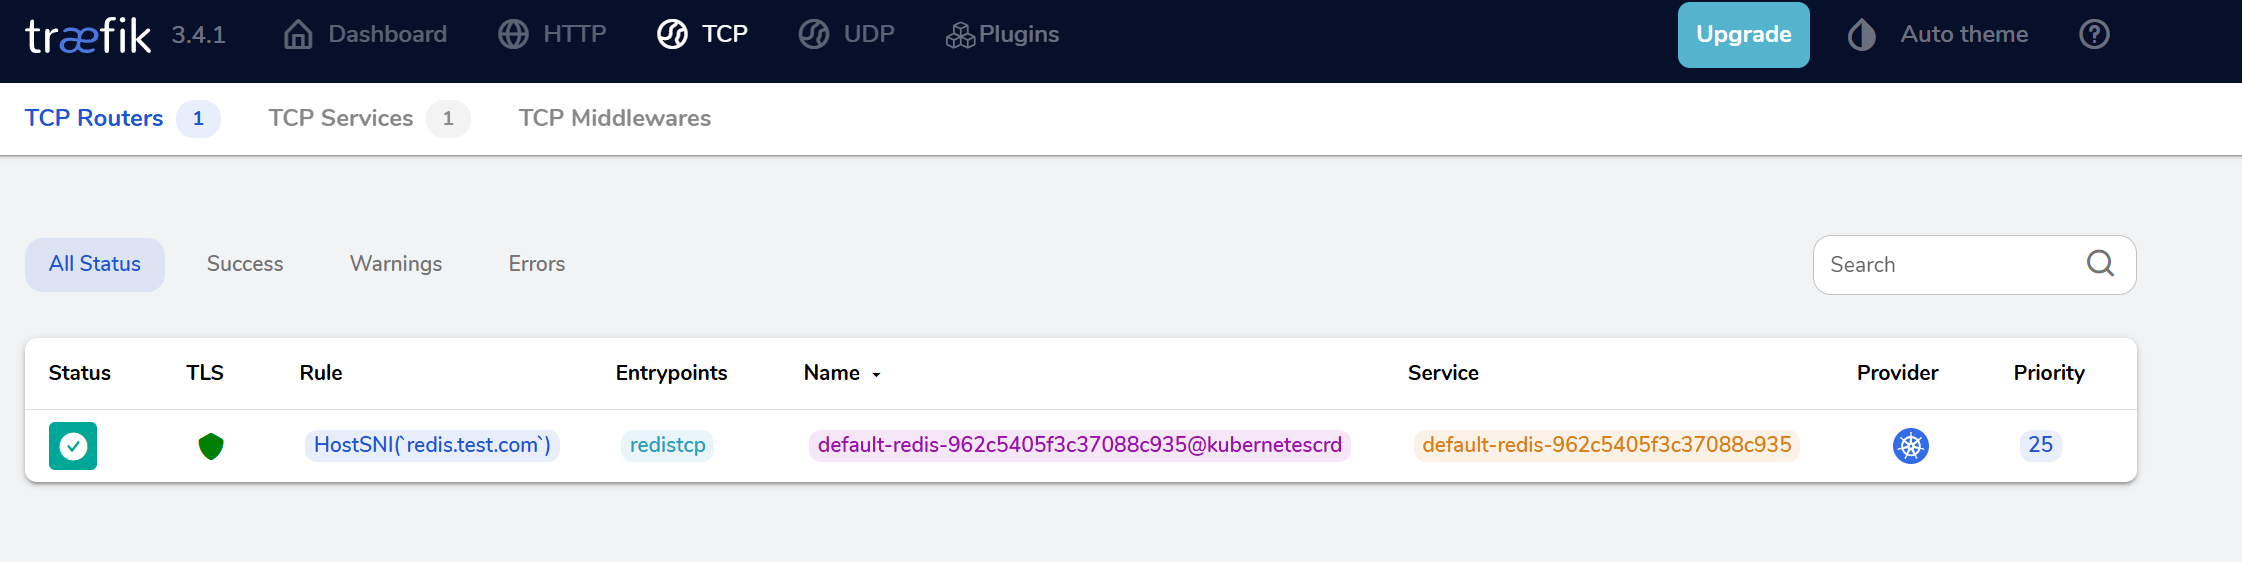Click the HTTP globe icon

(513, 35)
